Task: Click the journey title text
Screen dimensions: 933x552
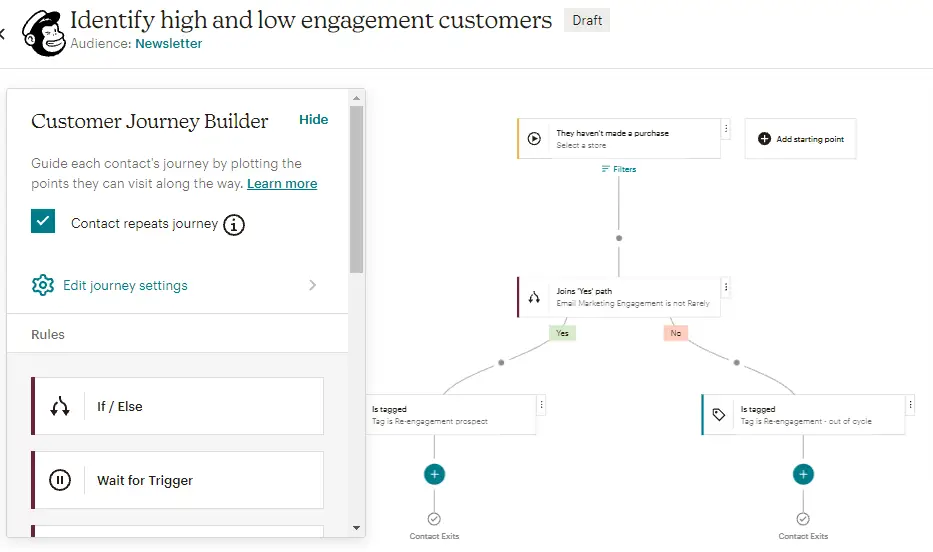Action: (x=311, y=20)
